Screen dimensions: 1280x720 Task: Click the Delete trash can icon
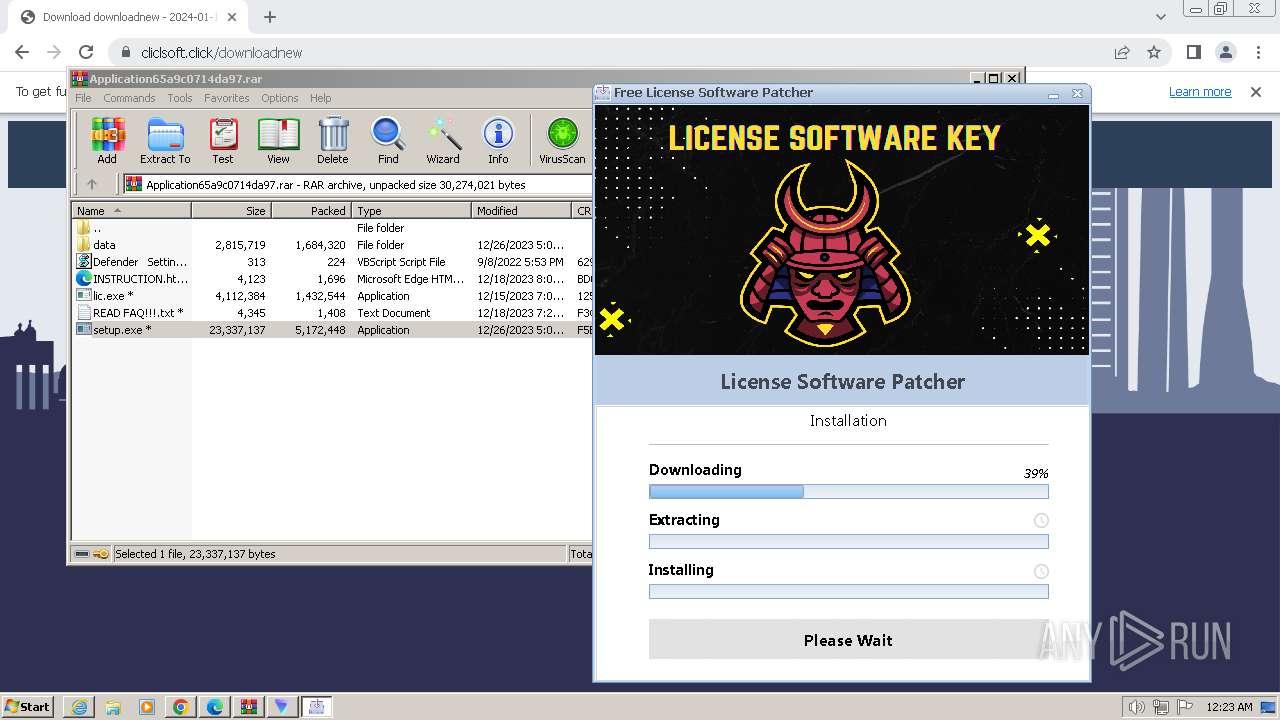[333, 141]
